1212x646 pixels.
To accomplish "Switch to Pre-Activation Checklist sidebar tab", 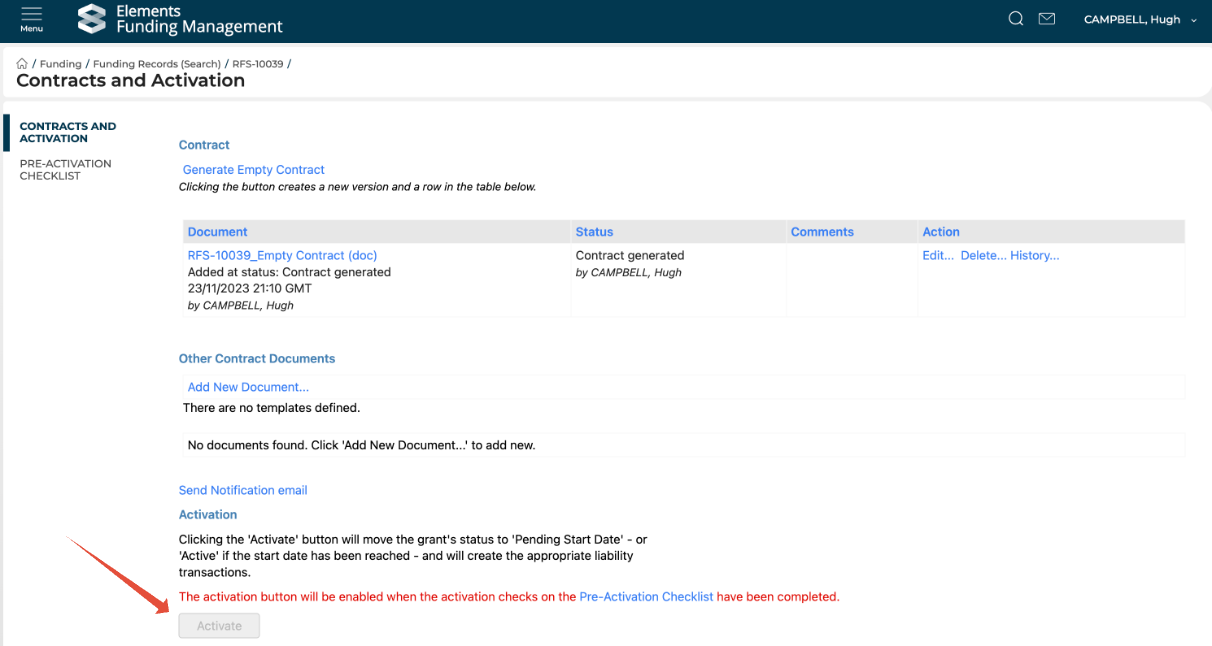I will click(65, 170).
